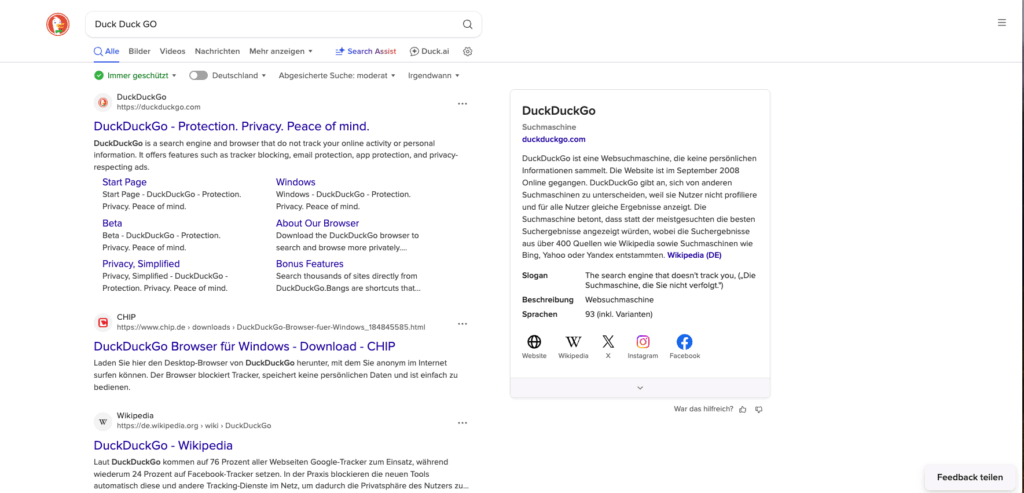1024x493 pixels.
Task: Expand the DuckDuckGo info panel chevron
Action: 640,387
